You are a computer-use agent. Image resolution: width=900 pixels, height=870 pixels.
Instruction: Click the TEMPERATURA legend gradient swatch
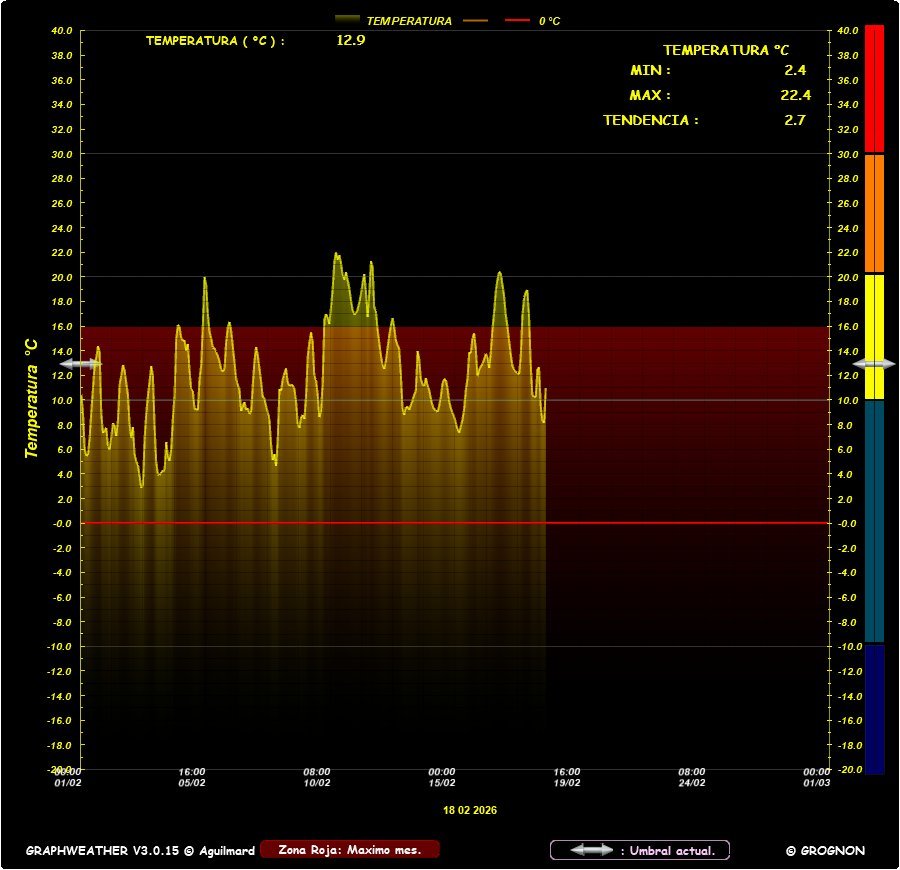coord(347,20)
